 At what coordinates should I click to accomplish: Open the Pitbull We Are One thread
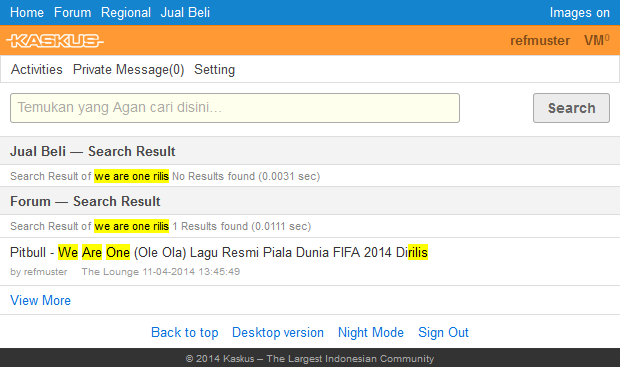tap(219, 252)
